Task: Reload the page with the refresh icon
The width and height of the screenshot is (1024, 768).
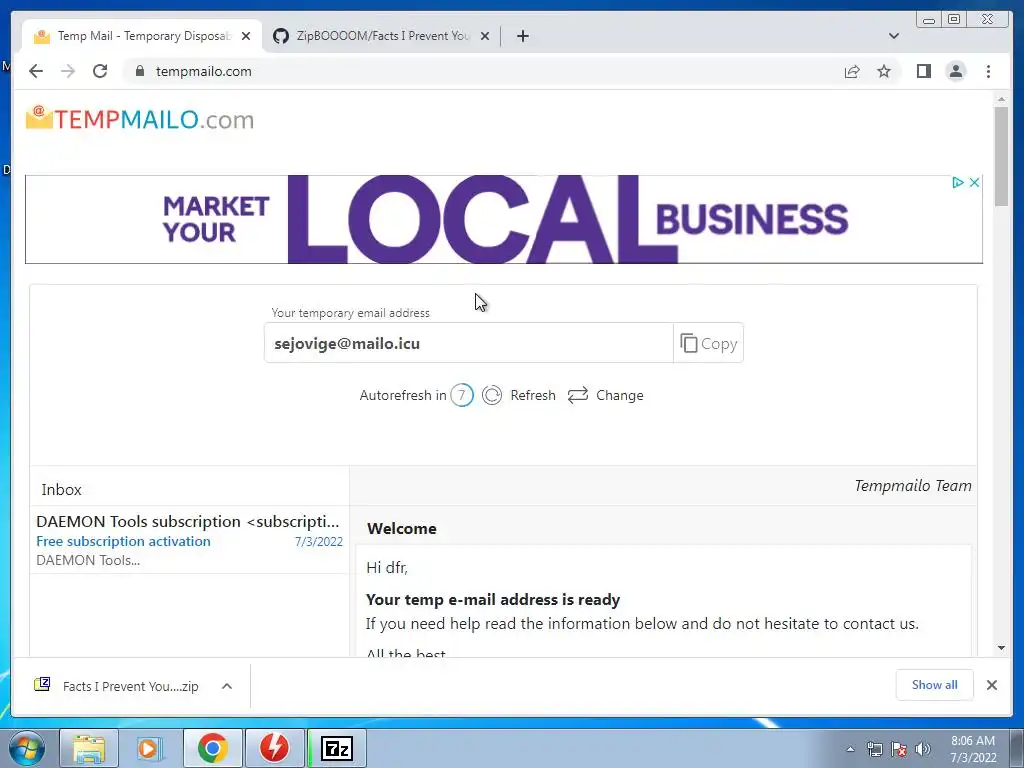Action: pyautogui.click(x=100, y=71)
